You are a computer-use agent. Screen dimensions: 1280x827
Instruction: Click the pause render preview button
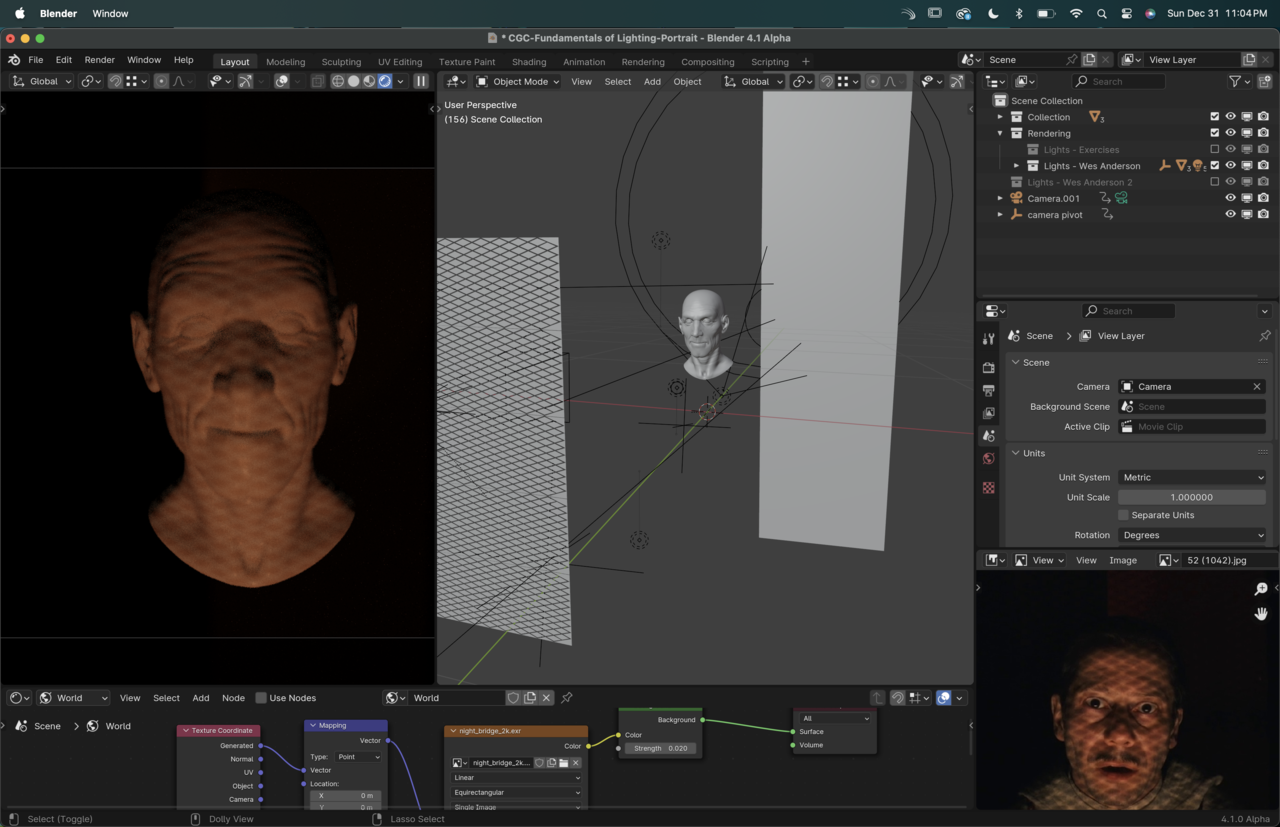[421, 81]
